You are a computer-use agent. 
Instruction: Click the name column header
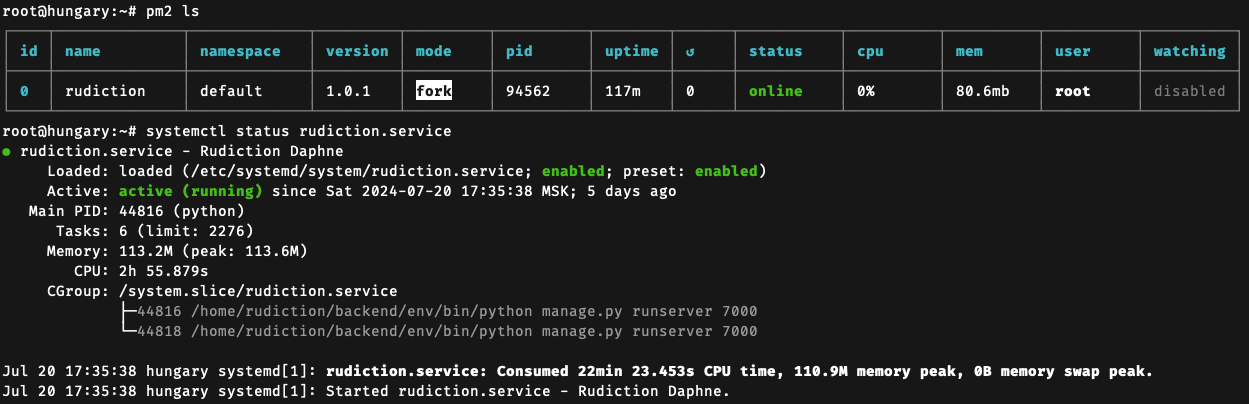[x=83, y=51]
